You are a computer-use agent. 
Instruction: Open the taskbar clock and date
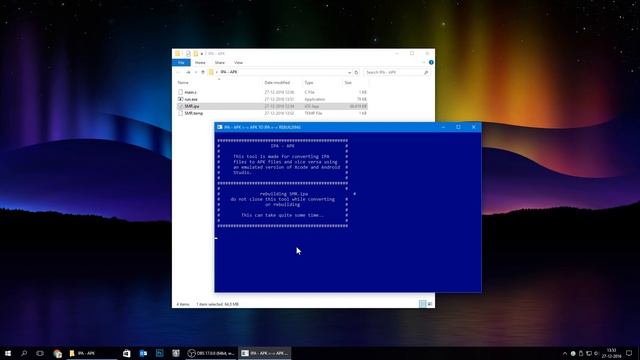[611, 353]
